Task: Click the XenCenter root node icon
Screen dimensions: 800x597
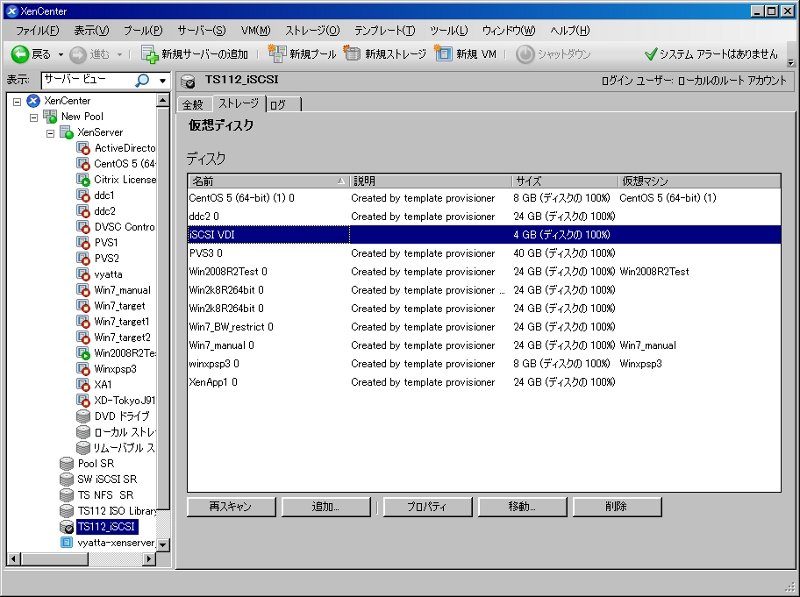Action: coord(33,101)
